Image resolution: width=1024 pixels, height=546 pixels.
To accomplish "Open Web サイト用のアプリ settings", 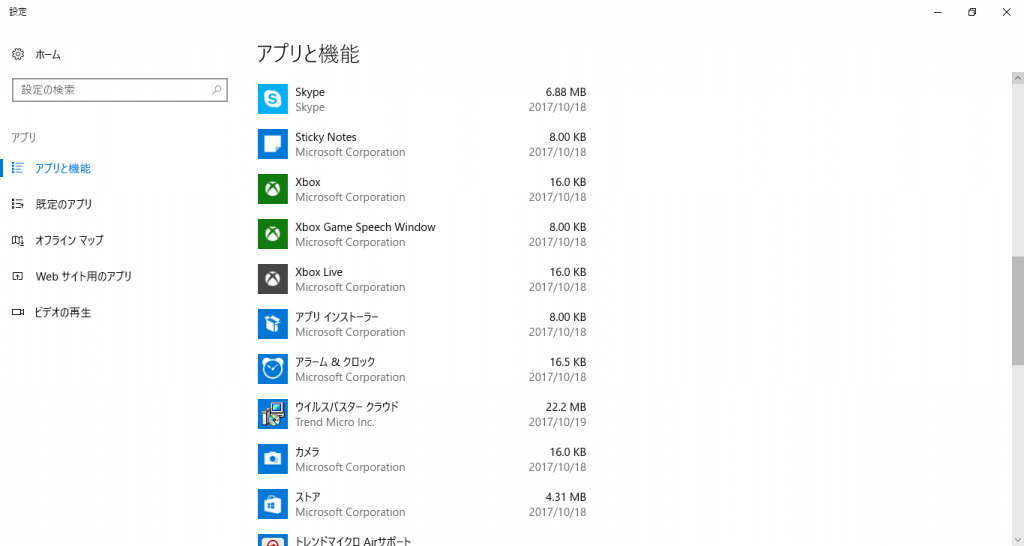I will click(x=83, y=276).
